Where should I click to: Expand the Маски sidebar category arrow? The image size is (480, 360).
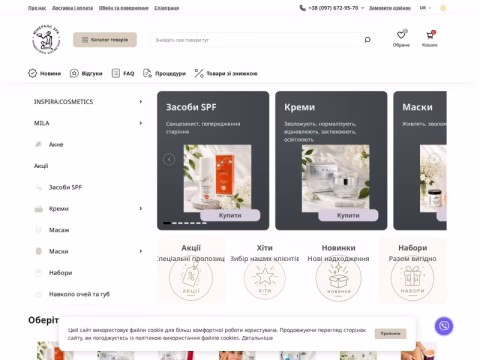[x=141, y=251]
